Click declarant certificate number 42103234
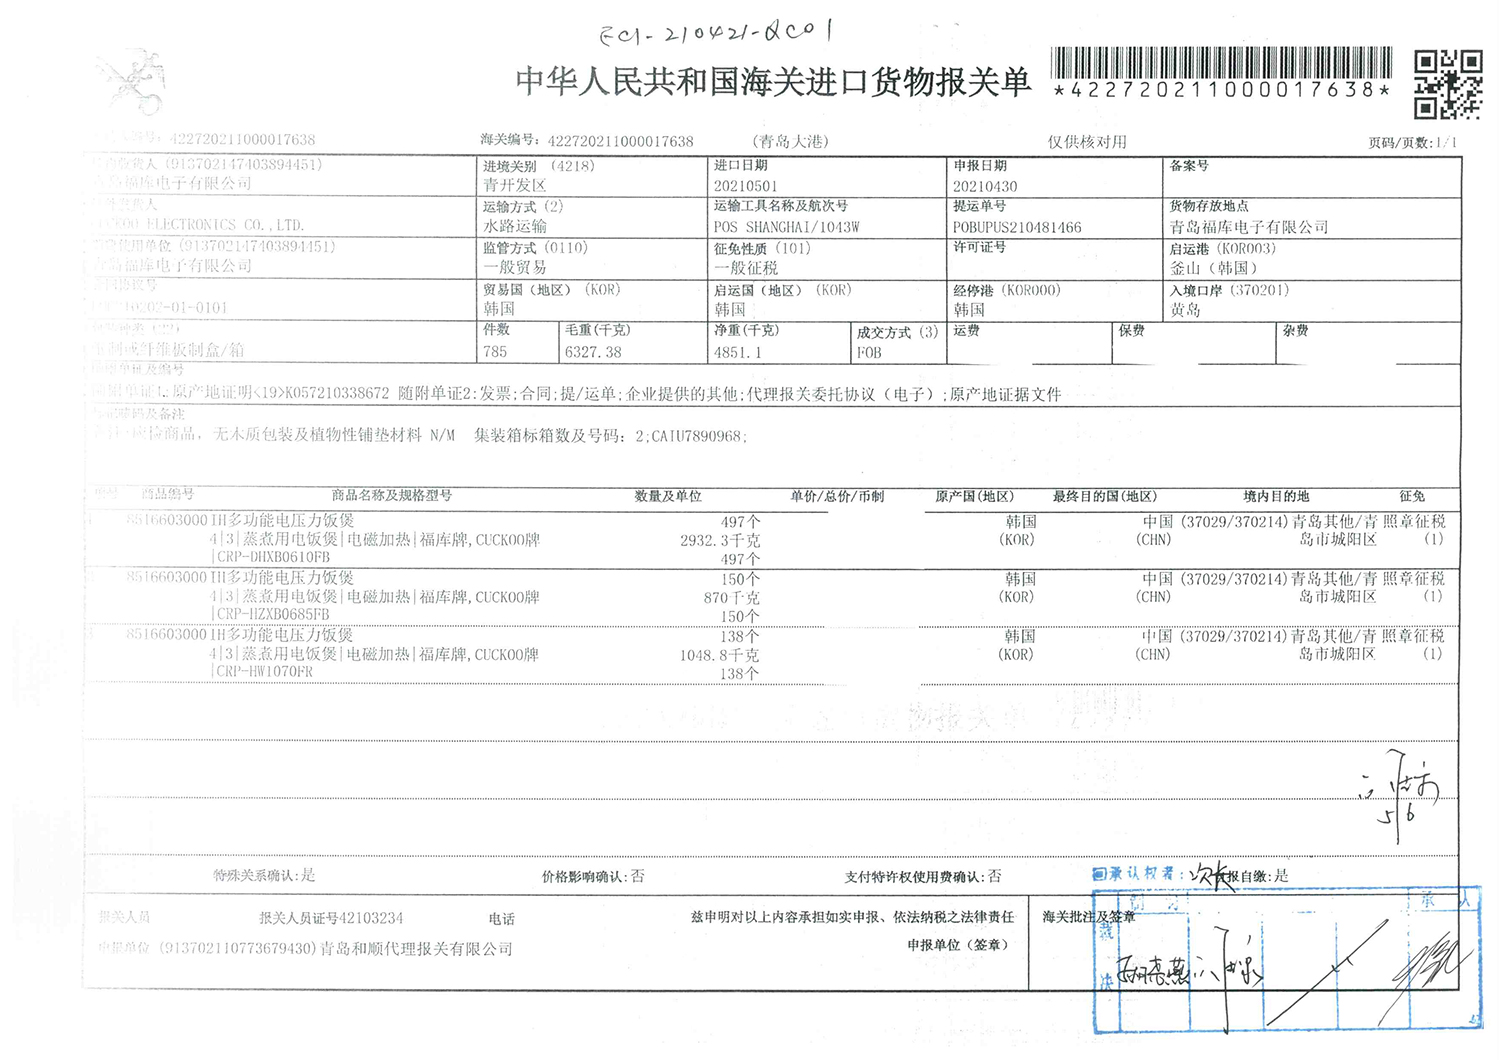 371,918
